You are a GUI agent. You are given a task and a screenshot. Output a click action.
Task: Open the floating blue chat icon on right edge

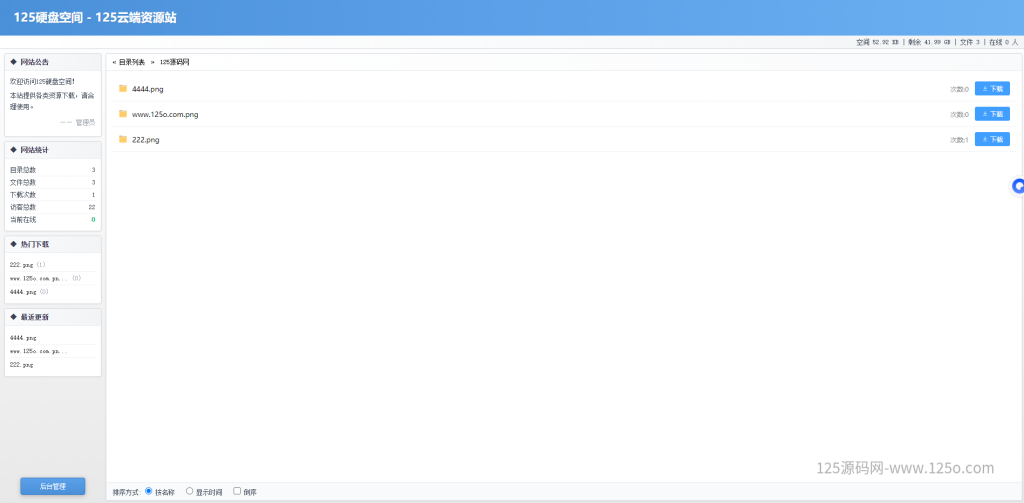point(1017,186)
